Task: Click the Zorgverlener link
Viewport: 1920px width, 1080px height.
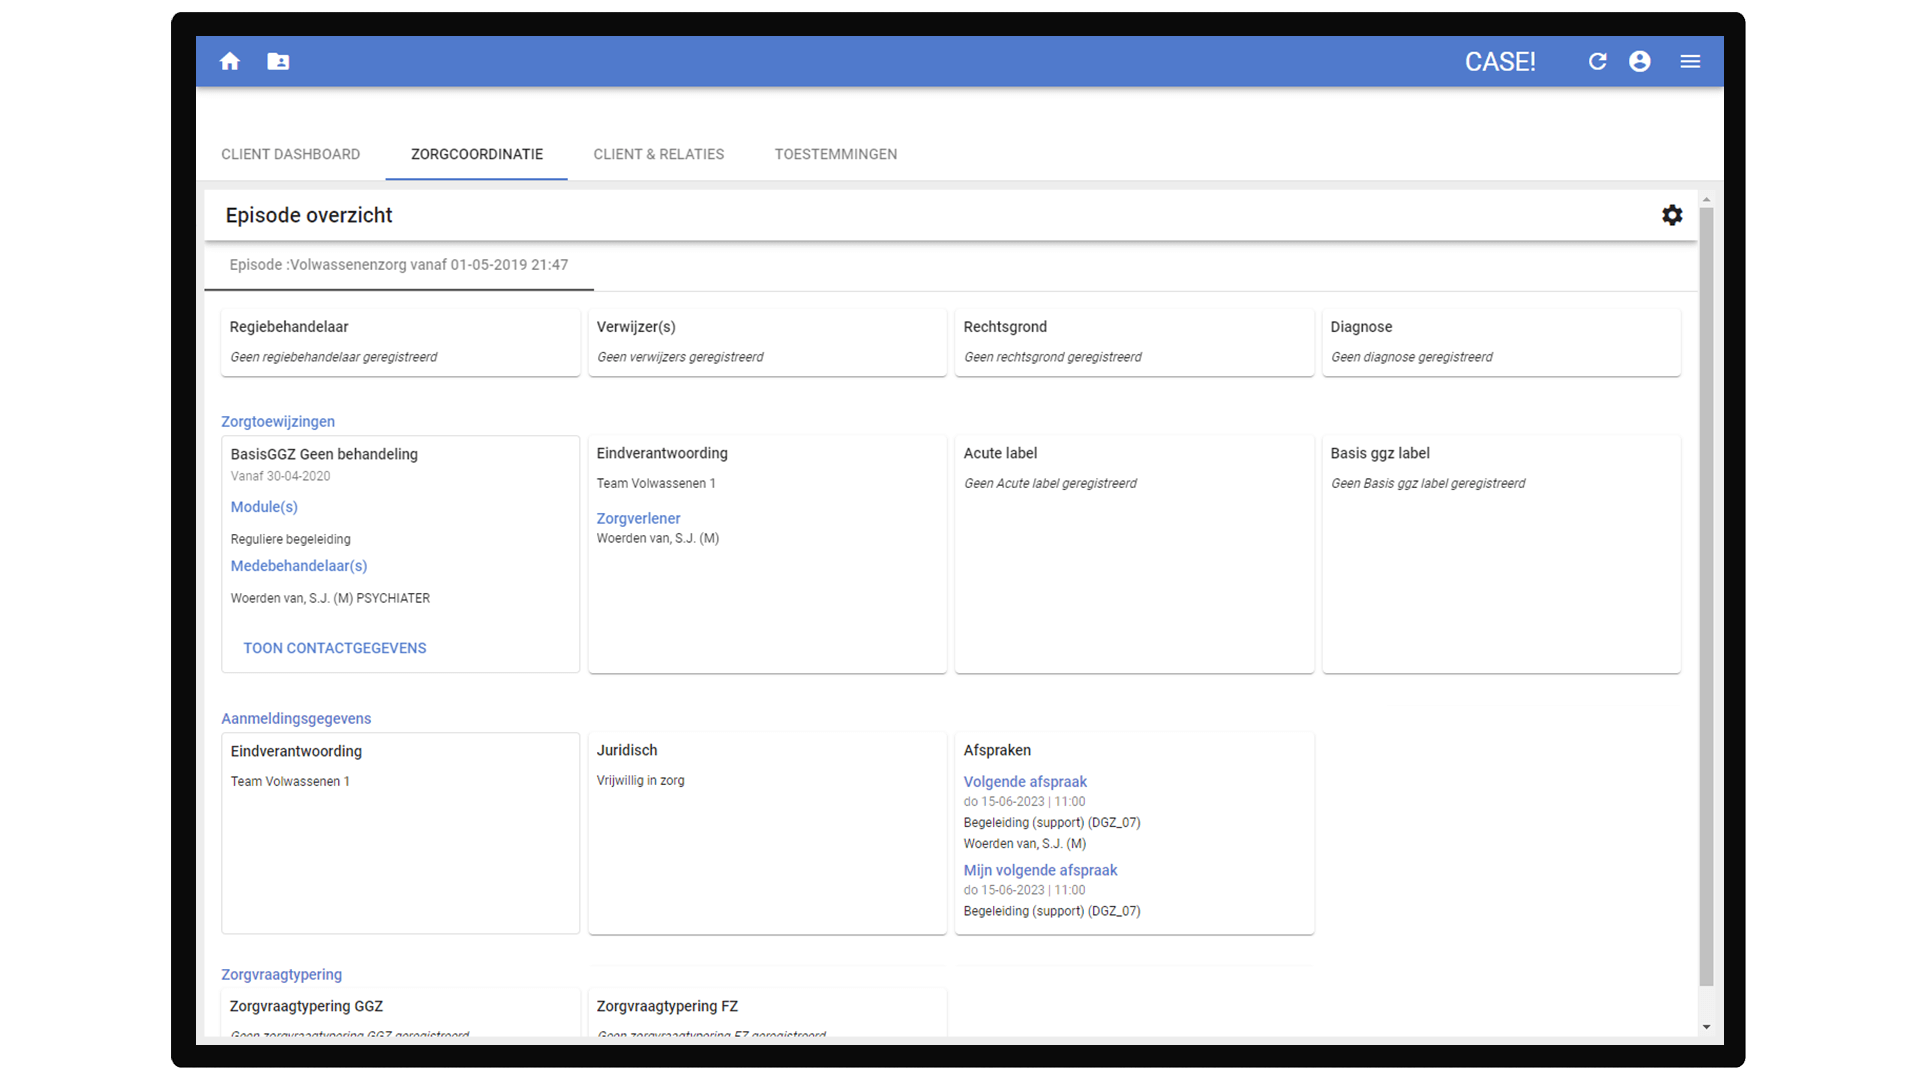Action: click(638, 518)
